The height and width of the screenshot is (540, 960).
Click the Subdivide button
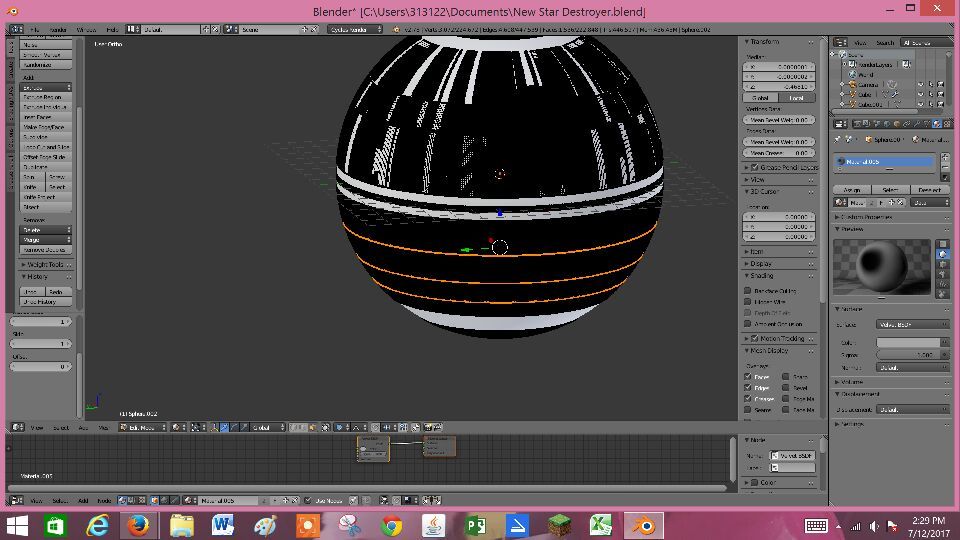point(46,137)
